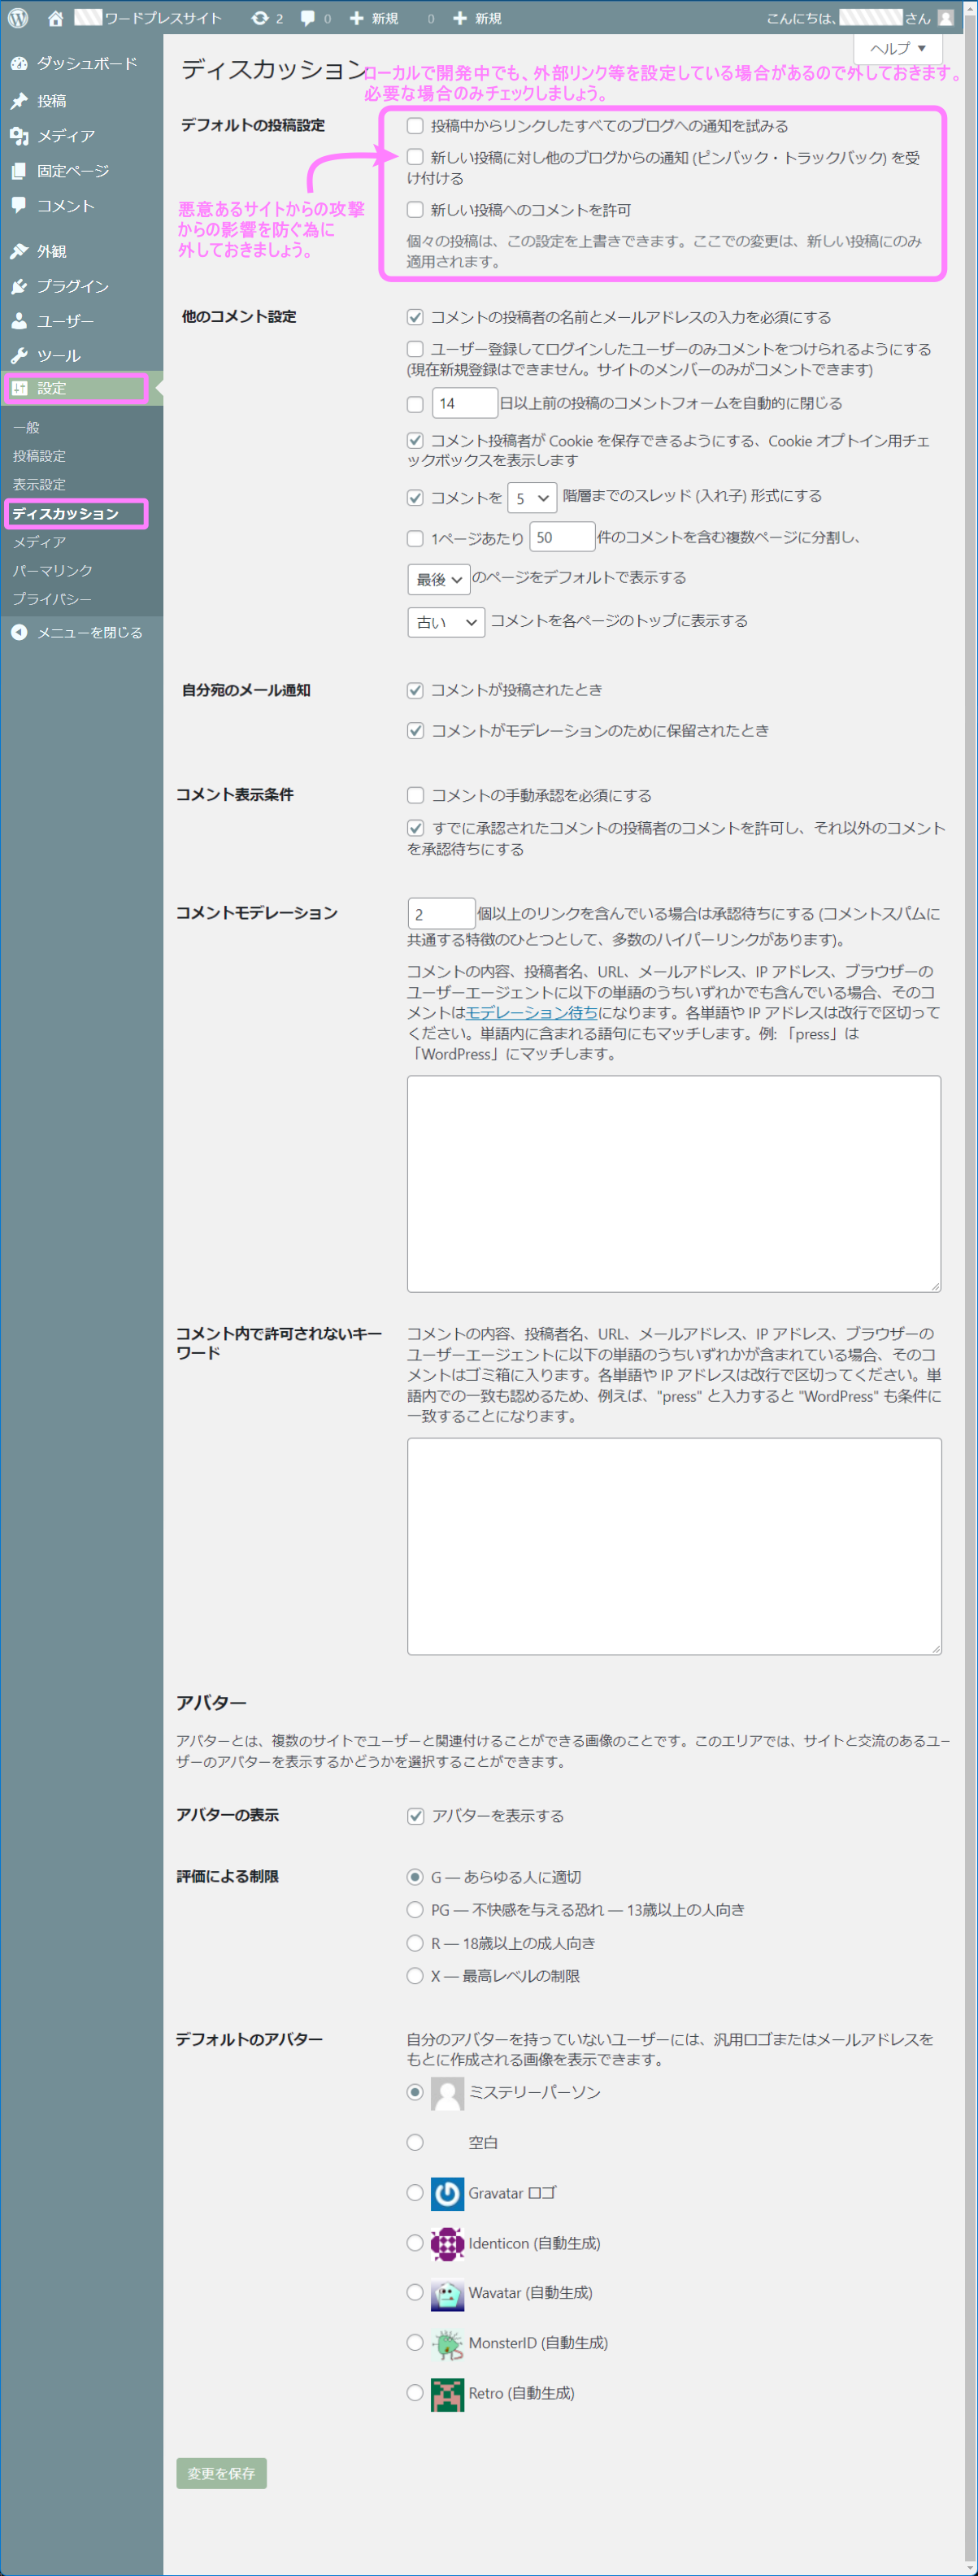Viewport: 978px width, 2576px height.
Task: Click the Identicon avatar image
Action: [447, 2244]
